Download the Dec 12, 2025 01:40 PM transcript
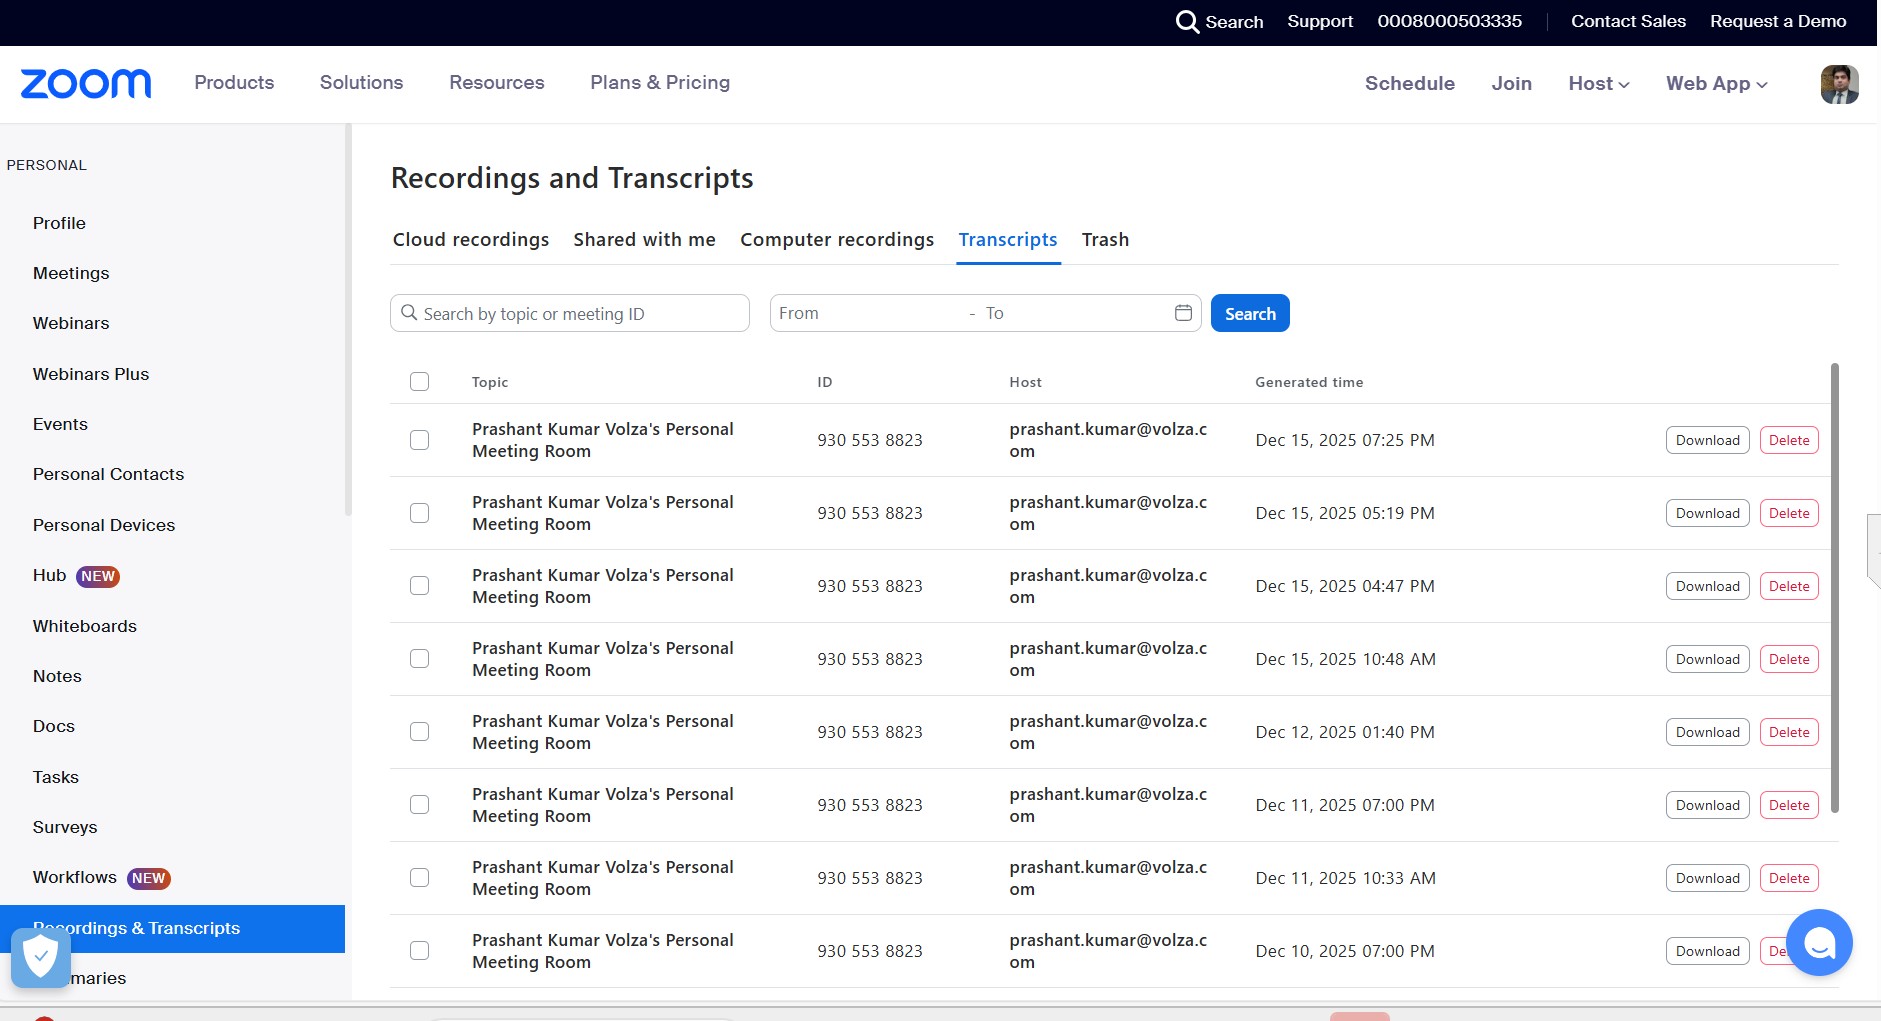This screenshot has width=1881, height=1021. pos(1708,732)
